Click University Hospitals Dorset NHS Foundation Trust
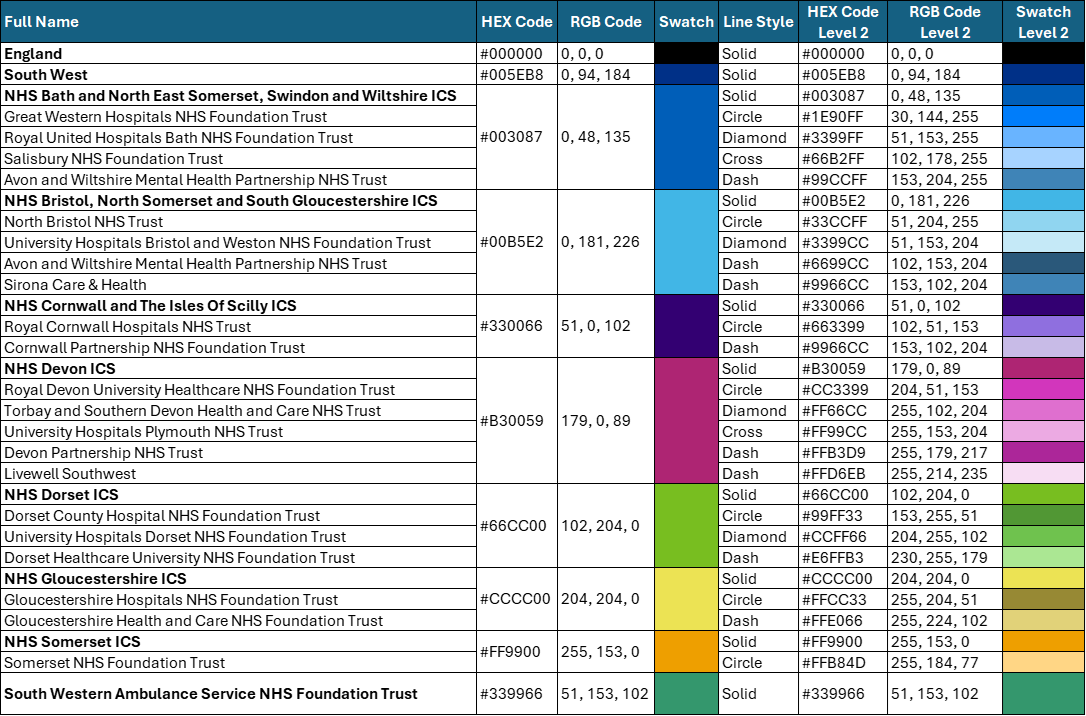The image size is (1086, 716). click(x=238, y=537)
